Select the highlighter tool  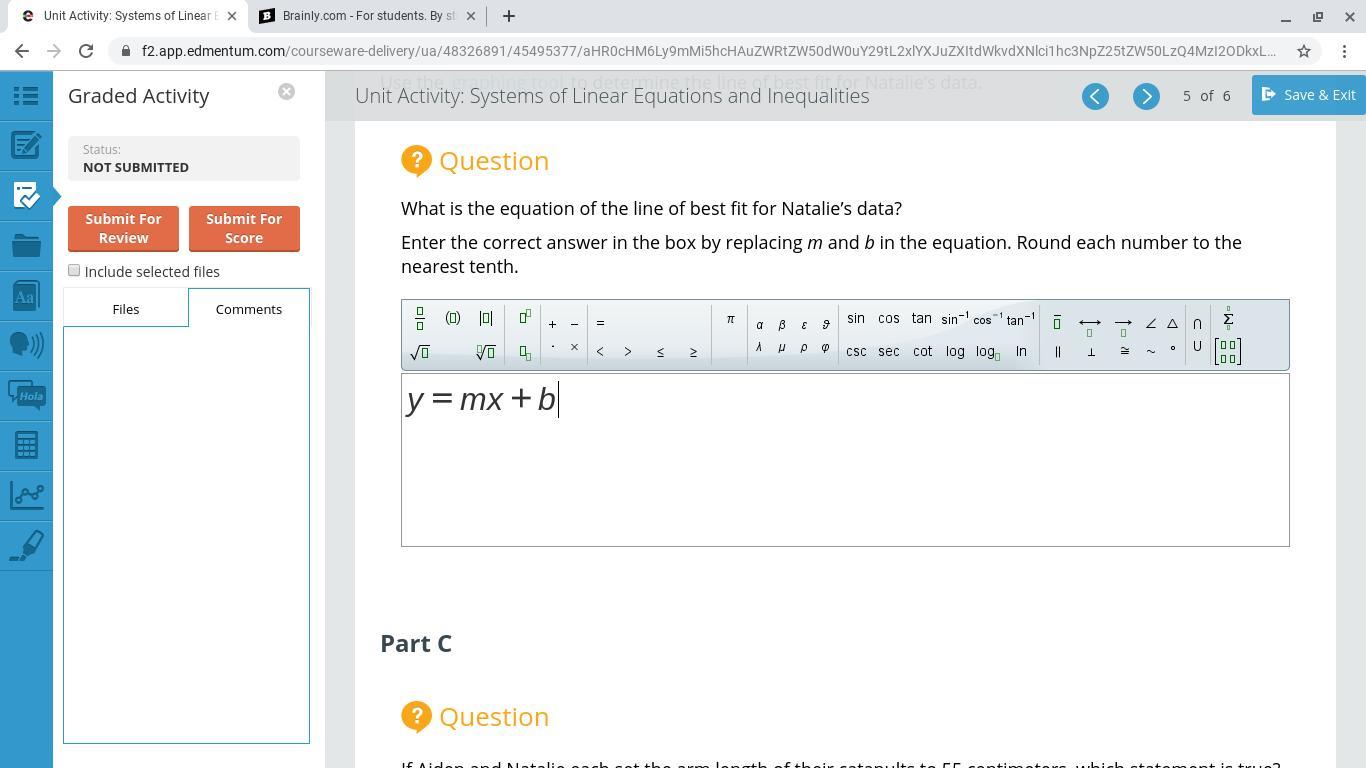point(26,545)
